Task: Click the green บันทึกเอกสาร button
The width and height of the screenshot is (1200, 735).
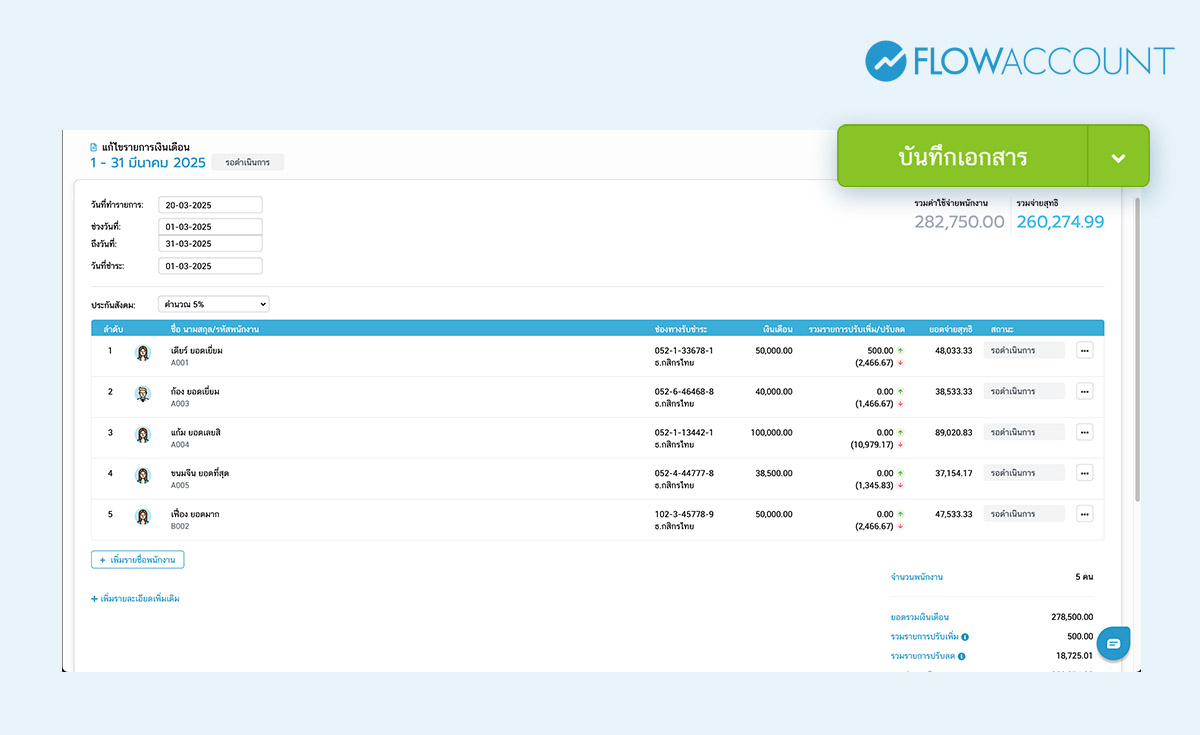Action: click(x=962, y=157)
